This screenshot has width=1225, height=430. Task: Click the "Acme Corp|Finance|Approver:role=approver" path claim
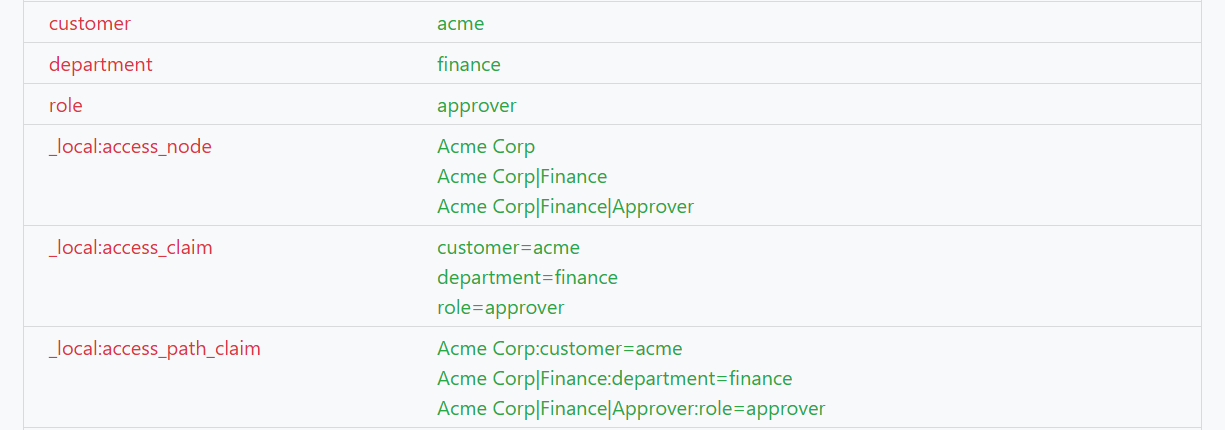coord(631,409)
